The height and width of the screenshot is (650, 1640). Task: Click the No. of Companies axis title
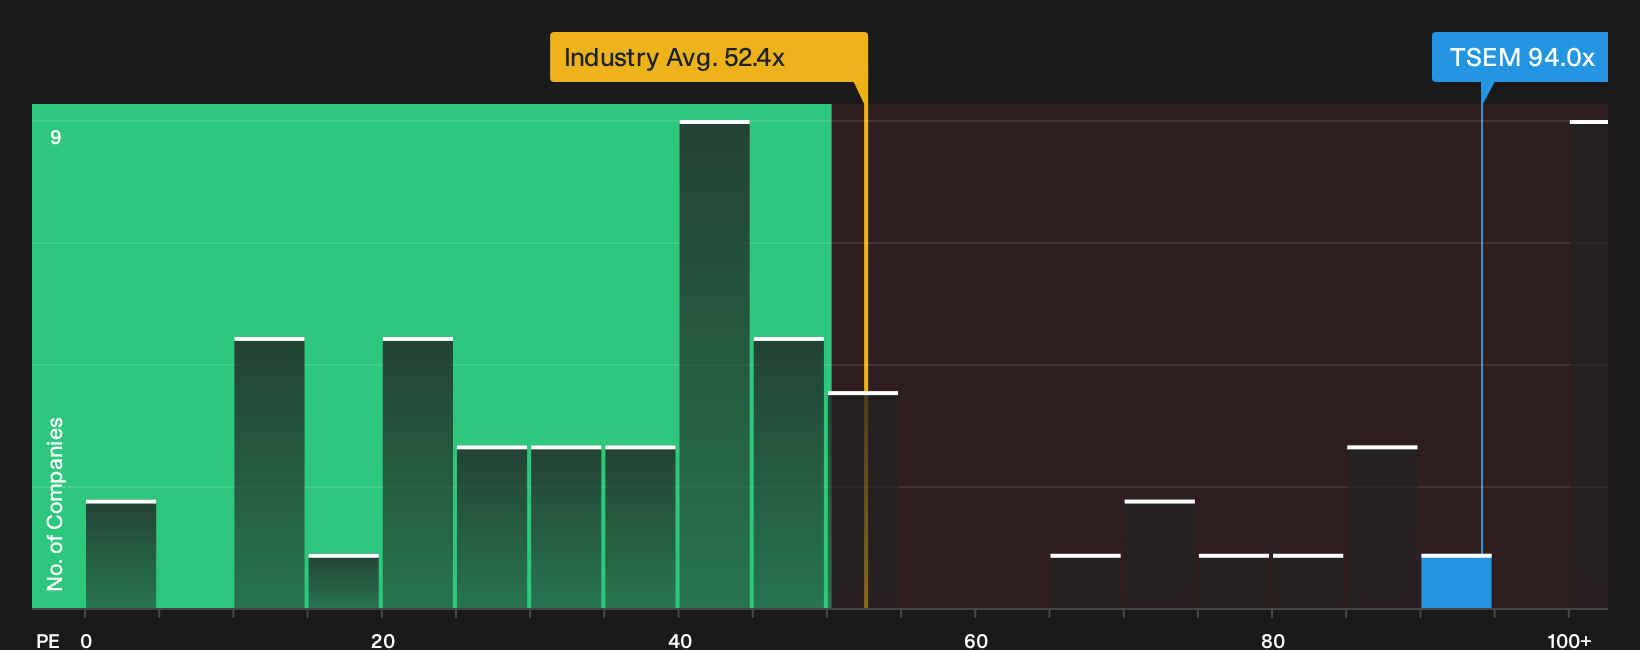55,504
